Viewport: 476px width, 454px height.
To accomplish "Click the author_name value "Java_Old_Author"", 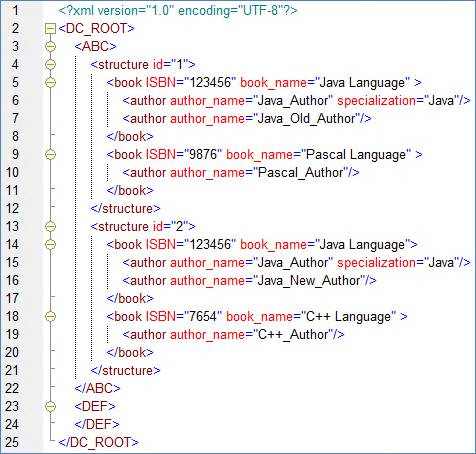I will [x=307, y=119].
